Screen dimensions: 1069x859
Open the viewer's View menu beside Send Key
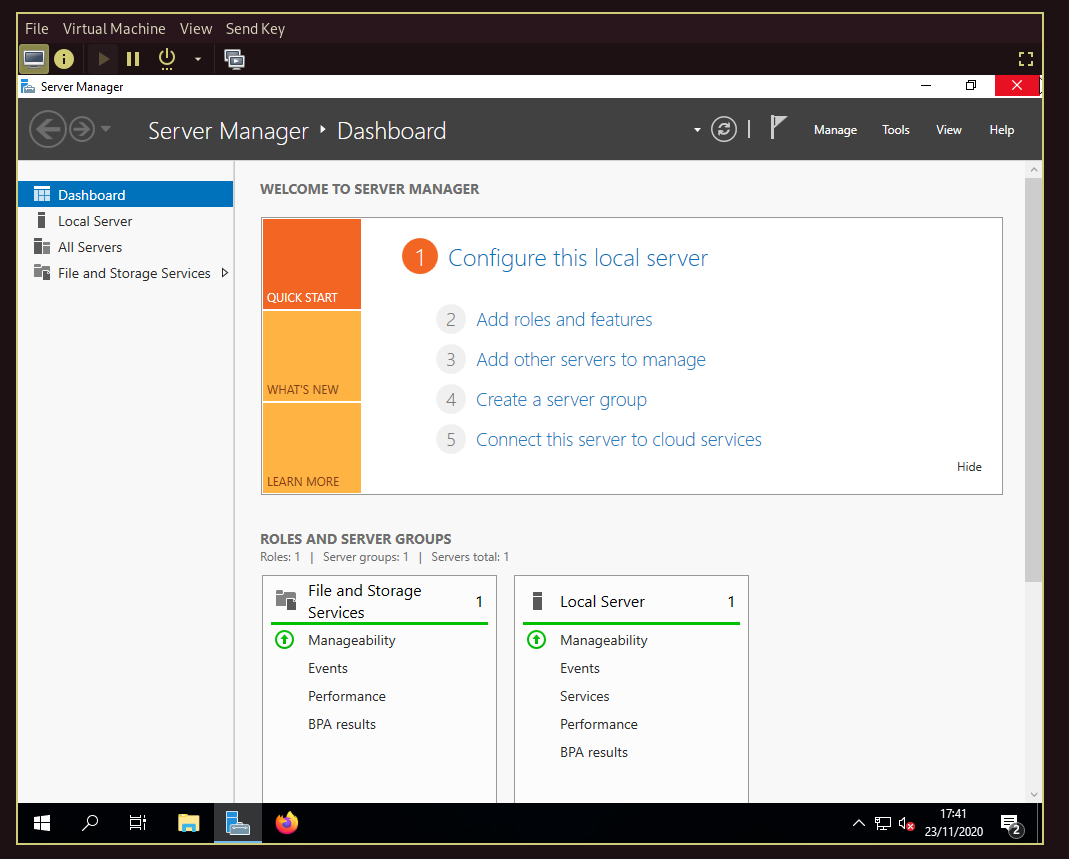(196, 29)
